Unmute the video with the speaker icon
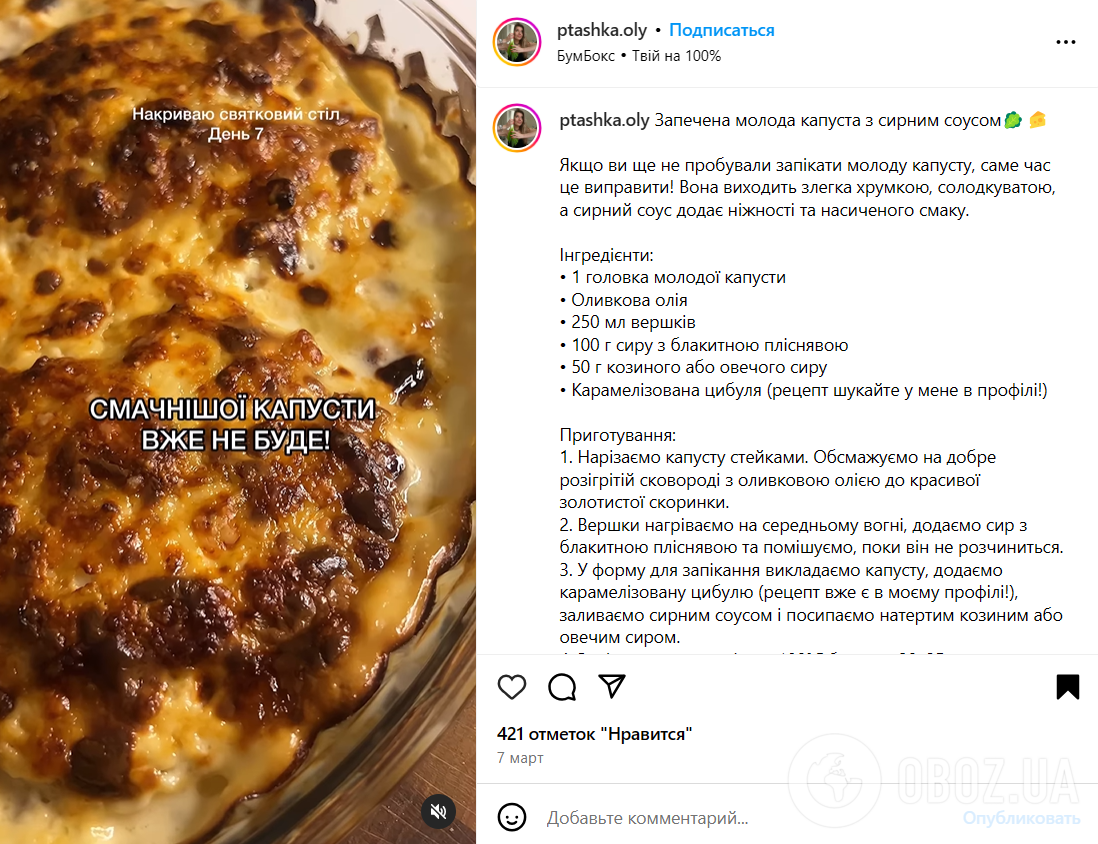This screenshot has width=1098, height=844. 438,811
